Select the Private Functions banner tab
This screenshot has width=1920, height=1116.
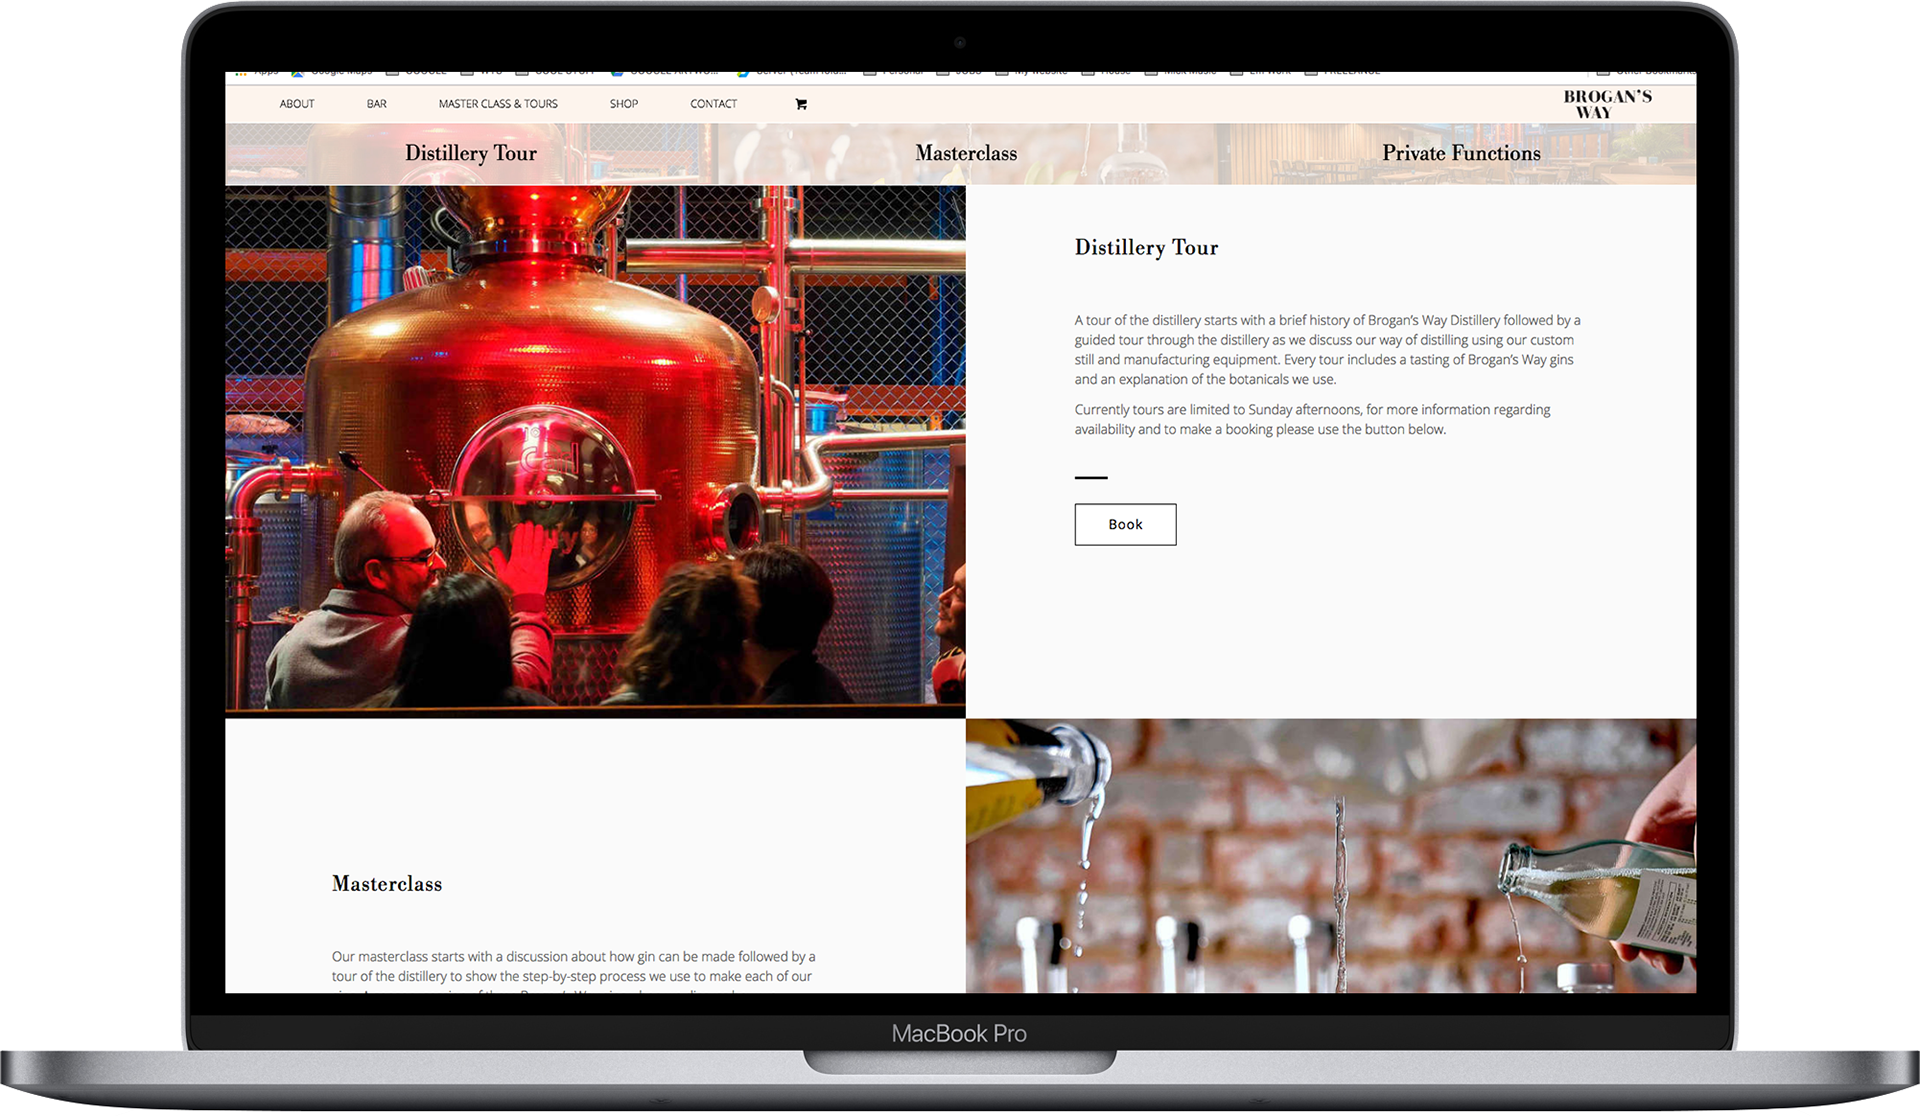1461,153
